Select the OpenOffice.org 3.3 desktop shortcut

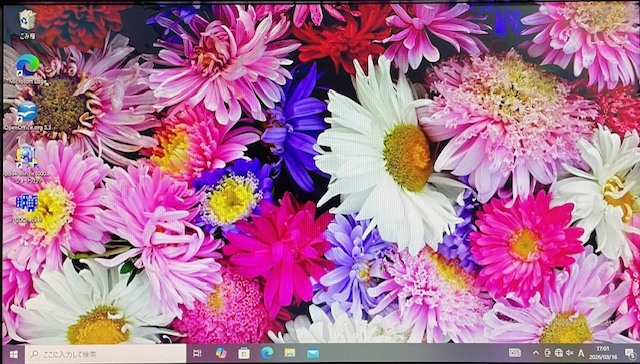pos(27,115)
